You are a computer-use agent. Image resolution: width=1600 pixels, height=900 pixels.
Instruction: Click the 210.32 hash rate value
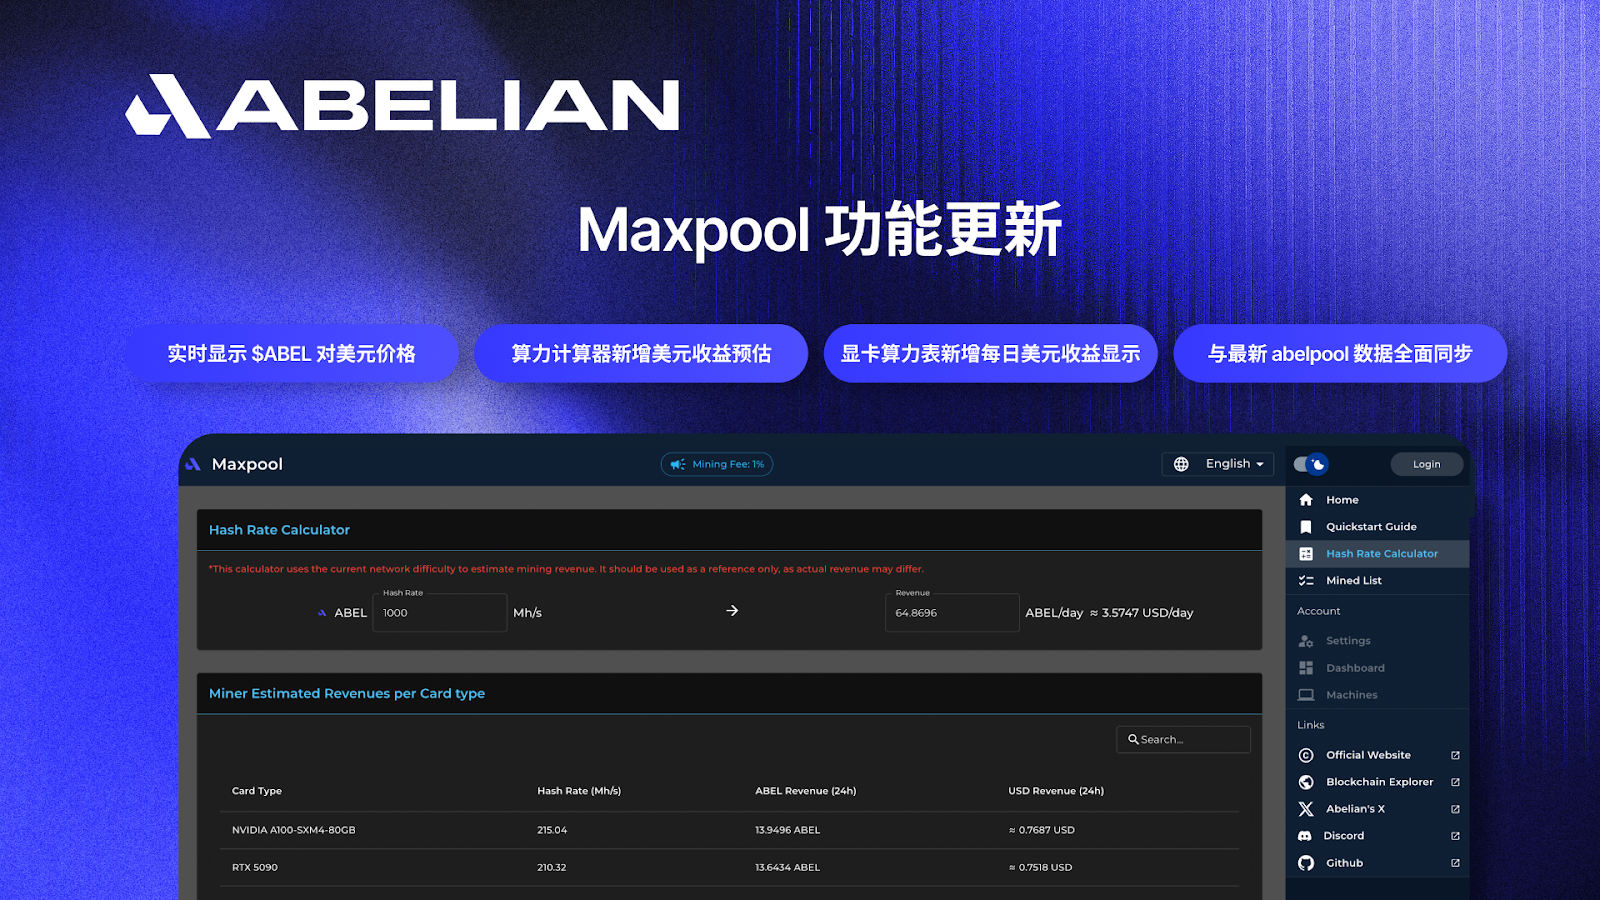click(552, 868)
